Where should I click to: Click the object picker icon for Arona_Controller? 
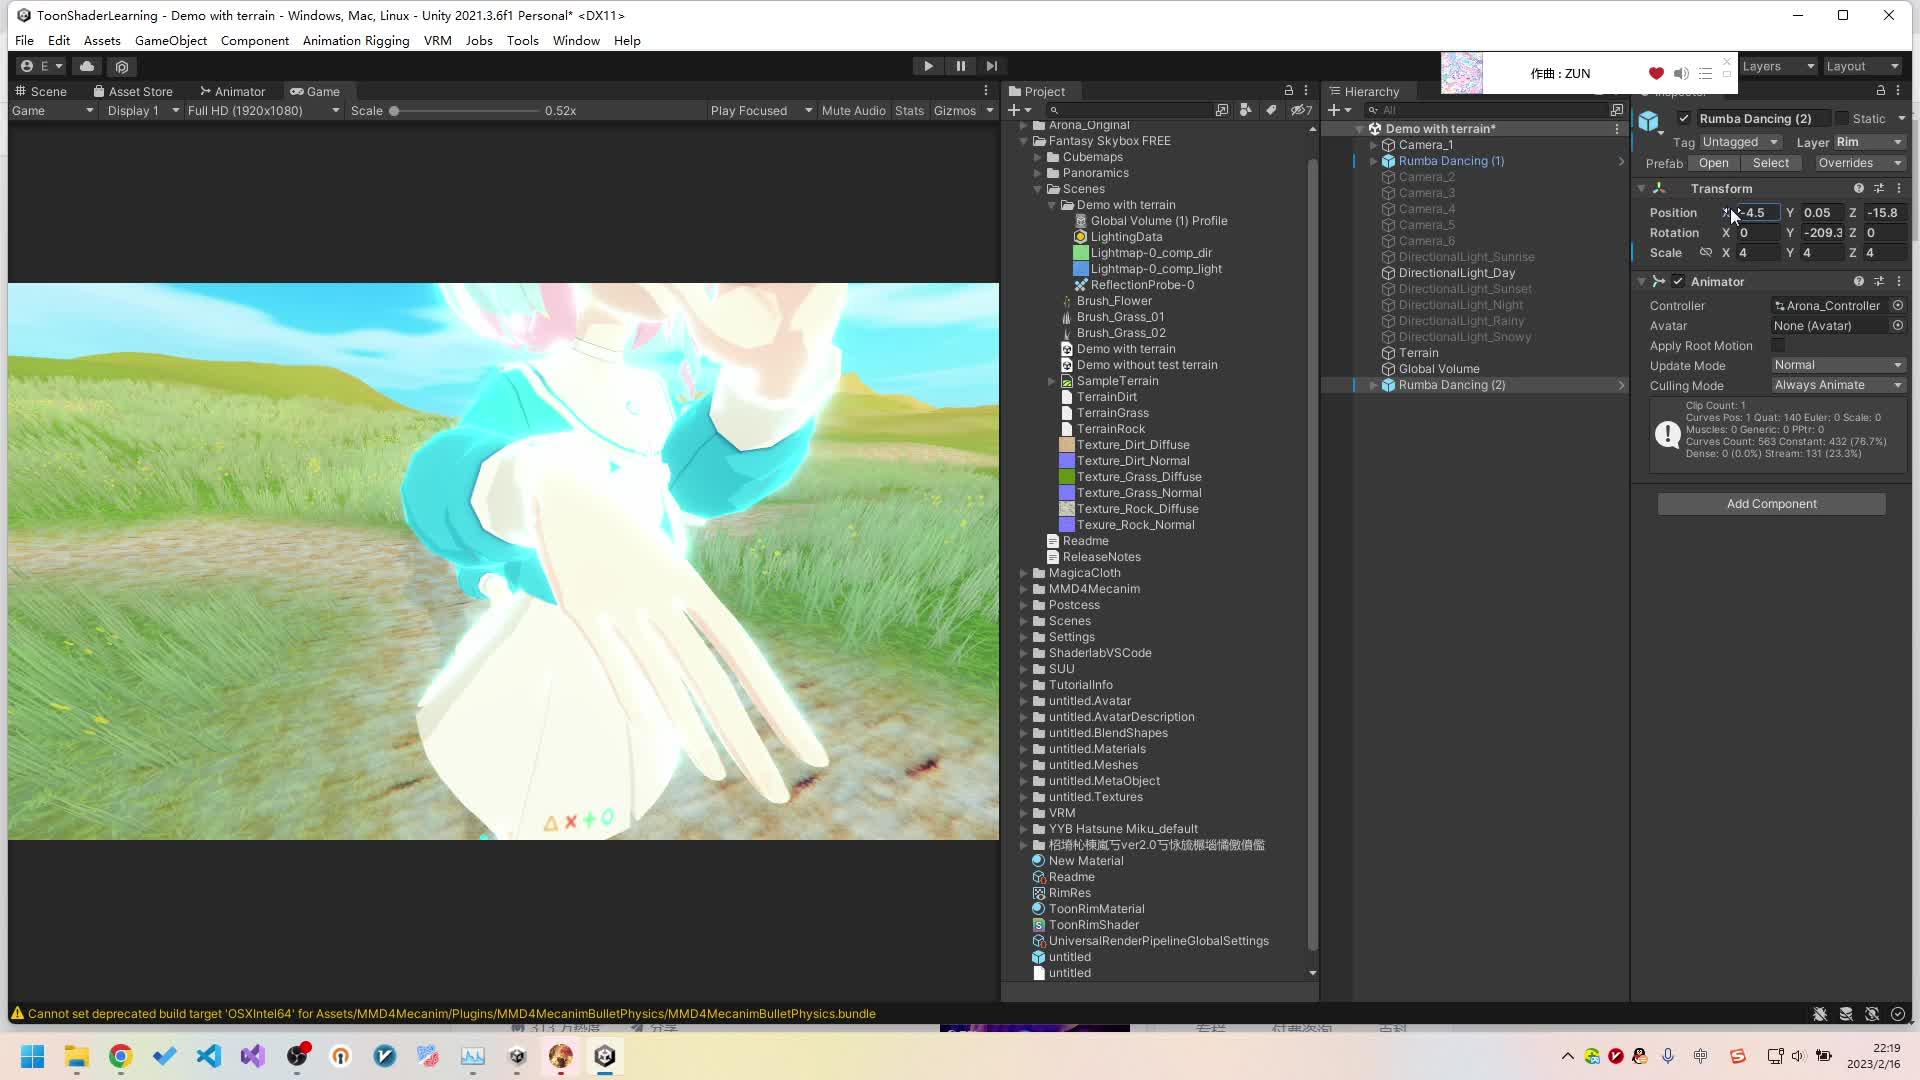[1898, 306]
